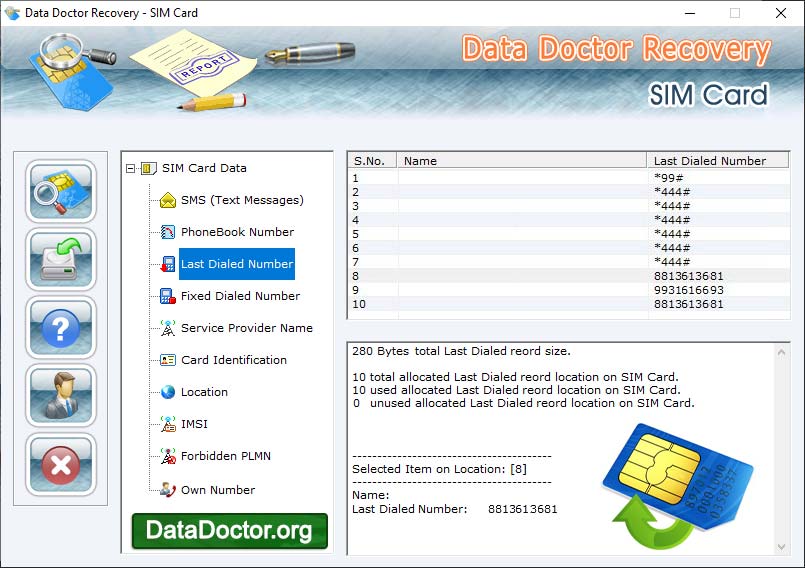This screenshot has width=805, height=568.
Task: Open the Help question mark button
Action: [61, 328]
